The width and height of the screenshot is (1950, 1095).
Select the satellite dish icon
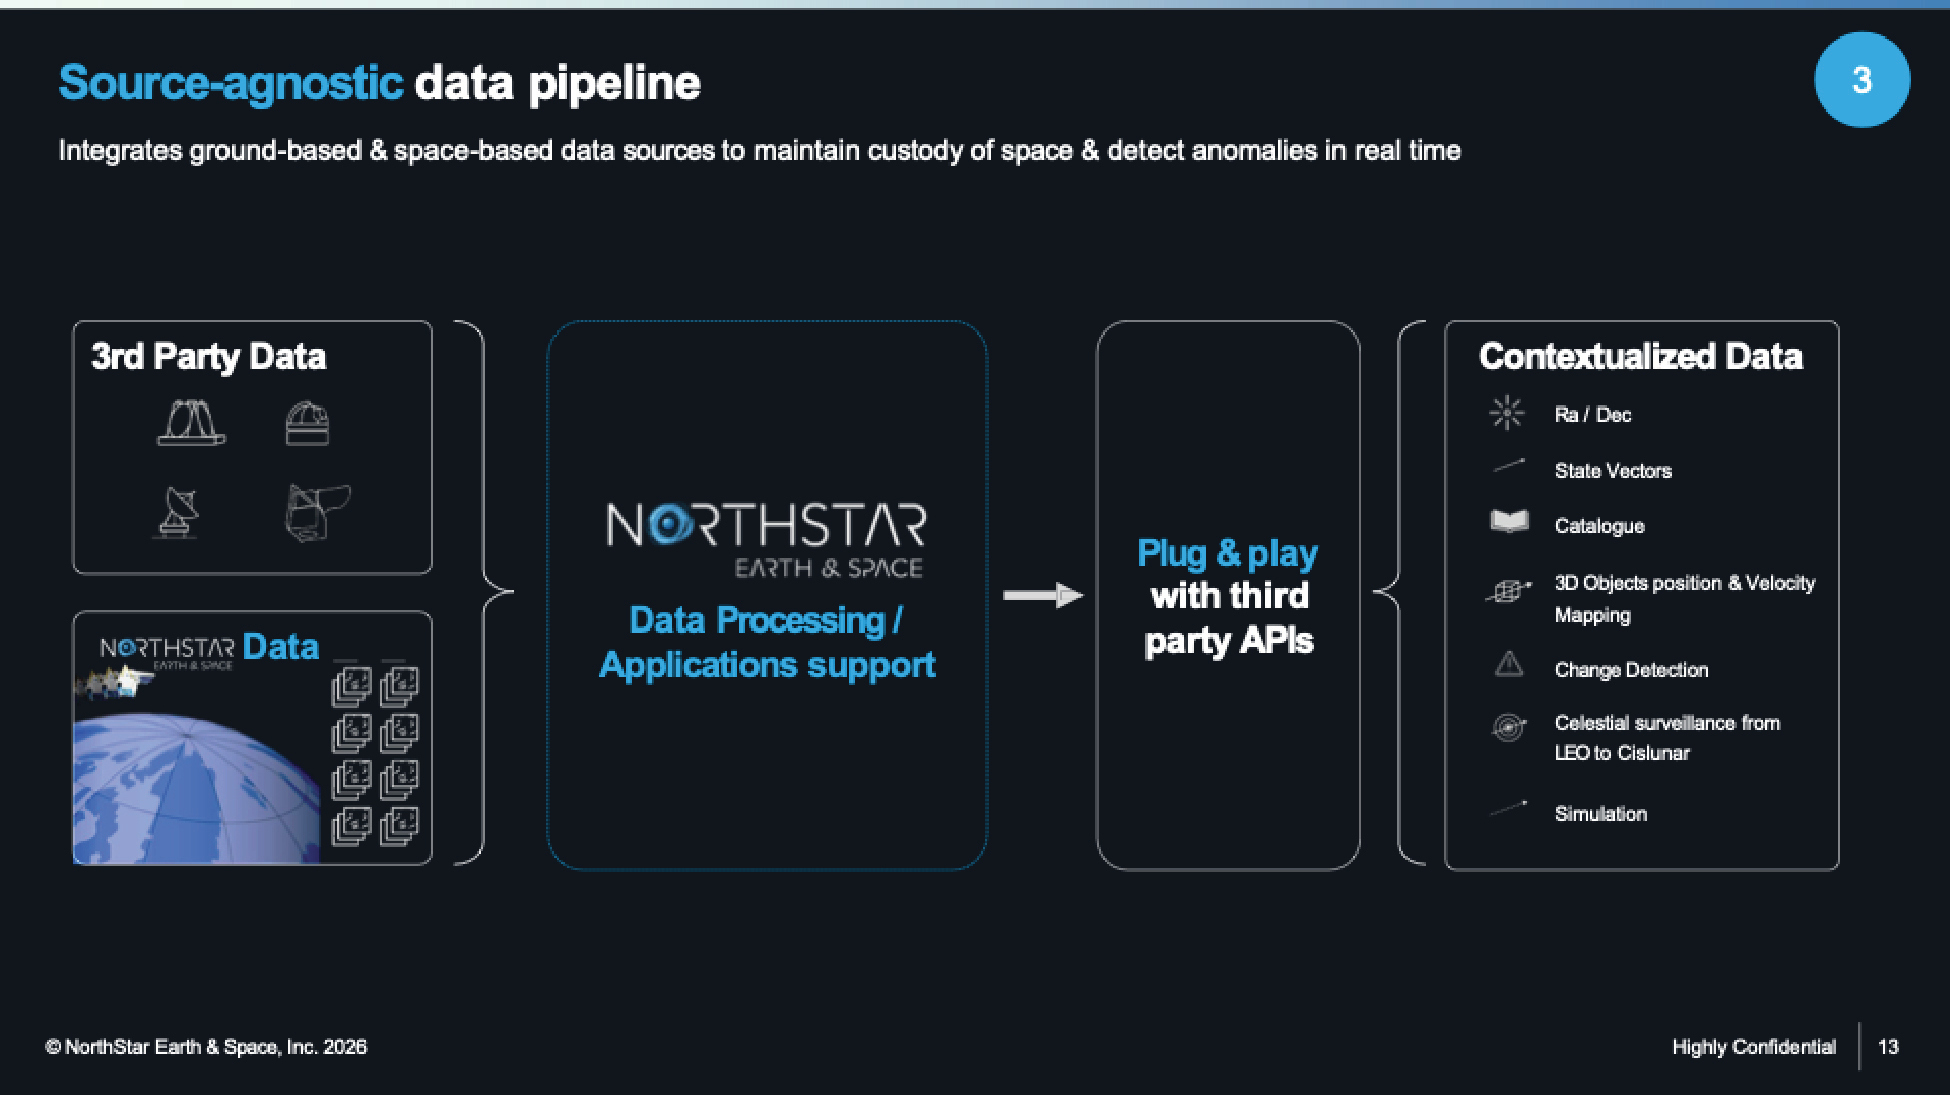pyautogui.click(x=179, y=512)
